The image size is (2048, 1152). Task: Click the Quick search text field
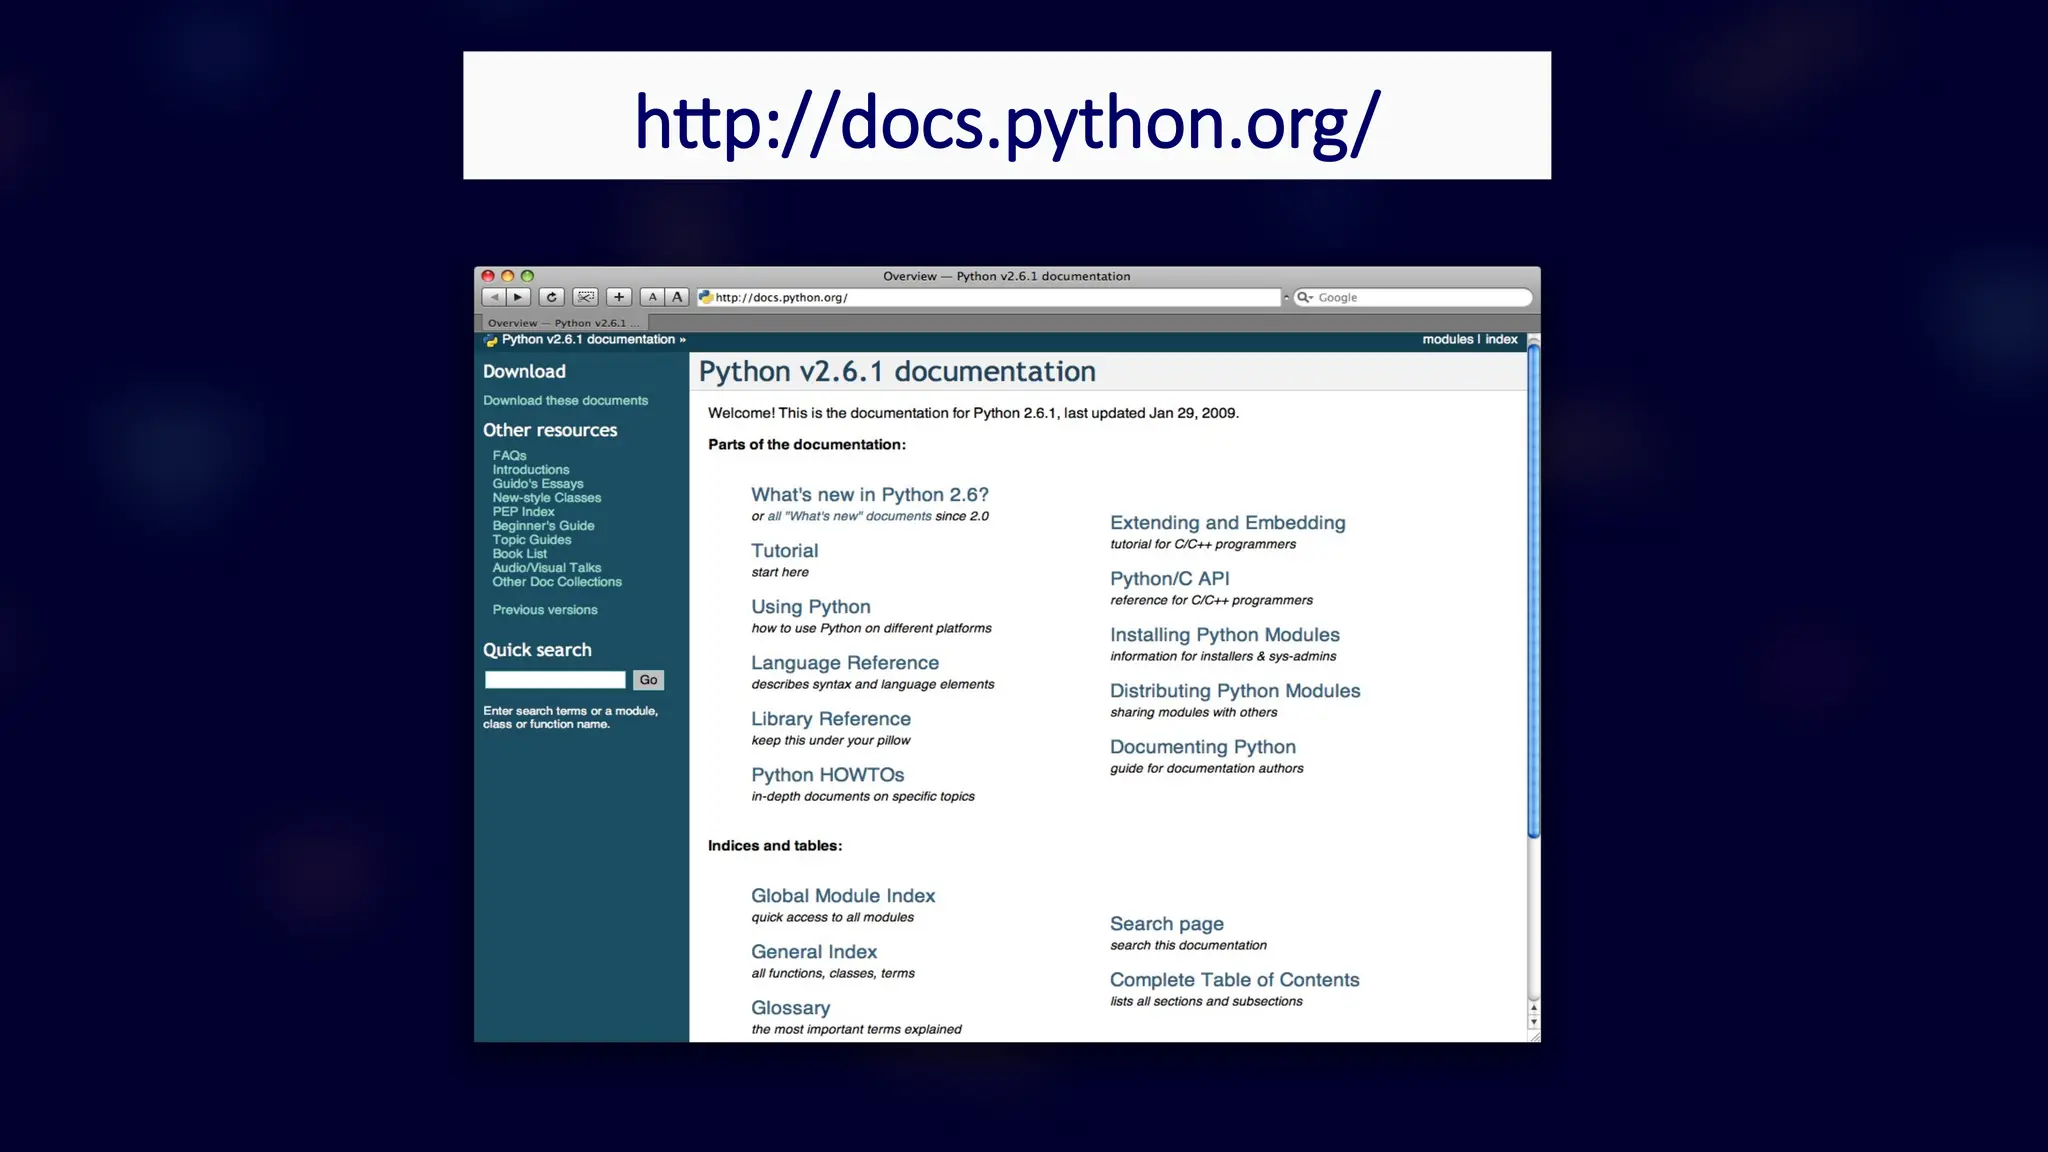[555, 680]
